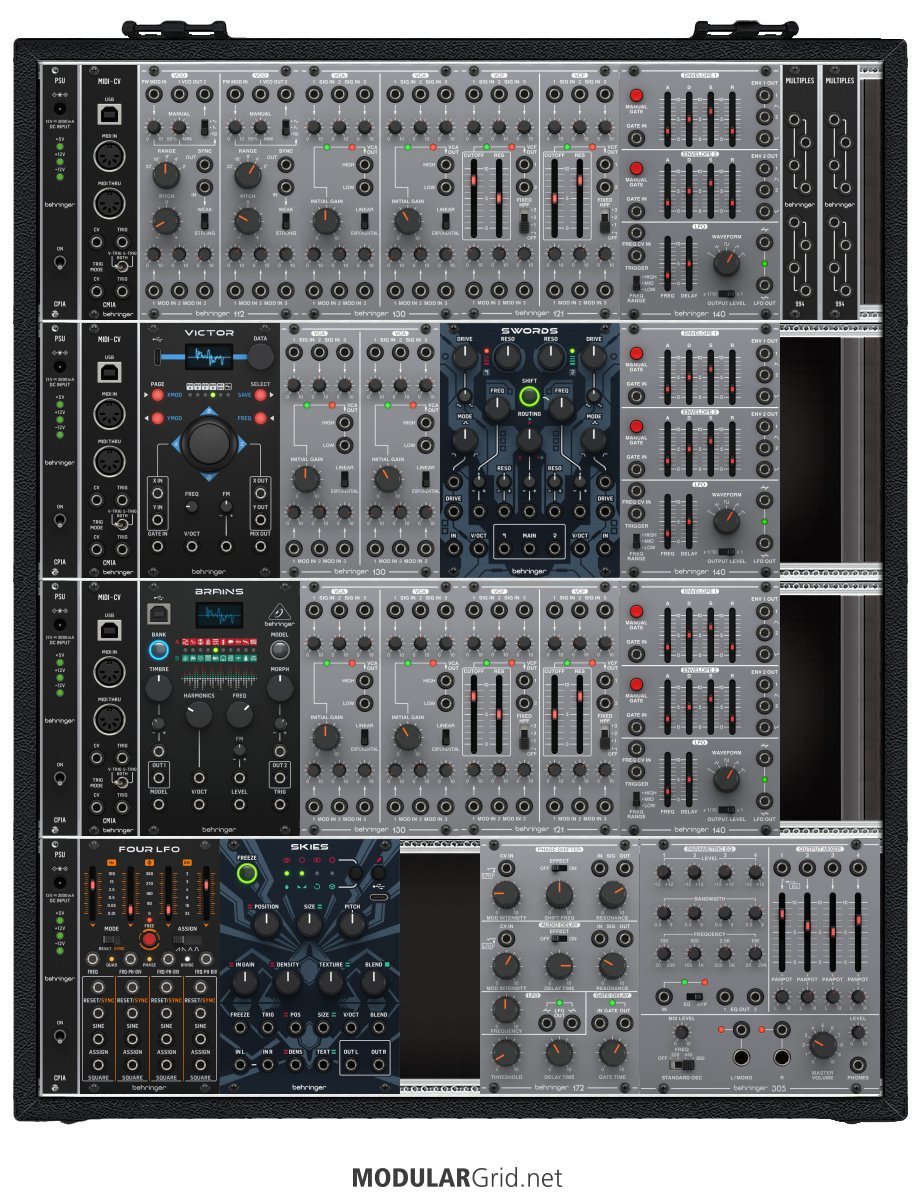Click the first fader on Four LFO
915x1199 pixels.
point(94,893)
